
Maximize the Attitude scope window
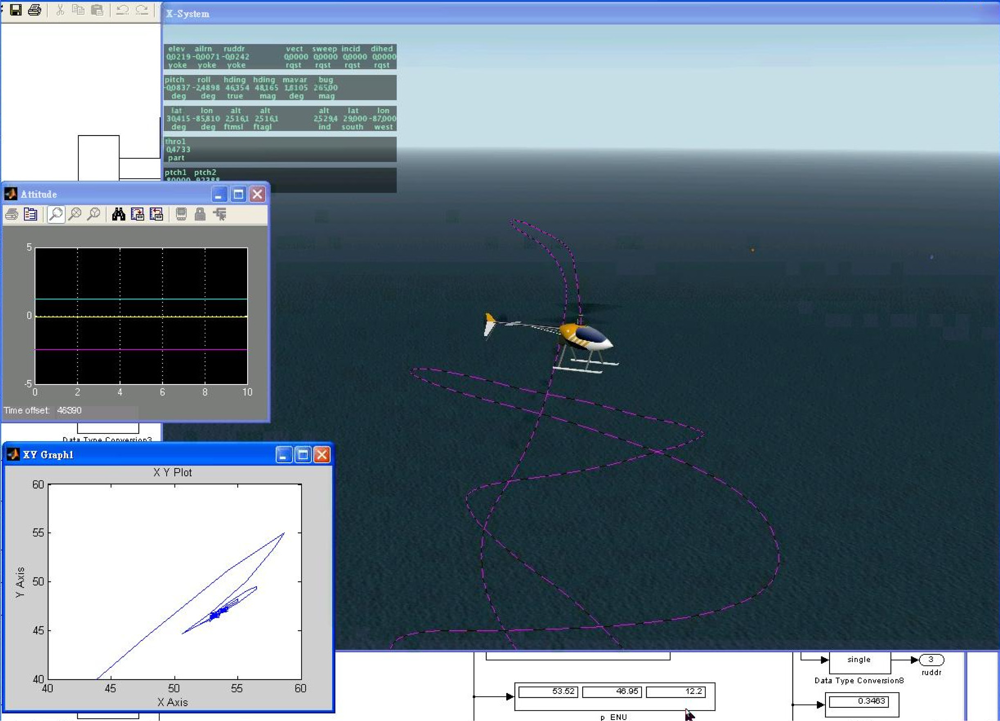point(238,194)
